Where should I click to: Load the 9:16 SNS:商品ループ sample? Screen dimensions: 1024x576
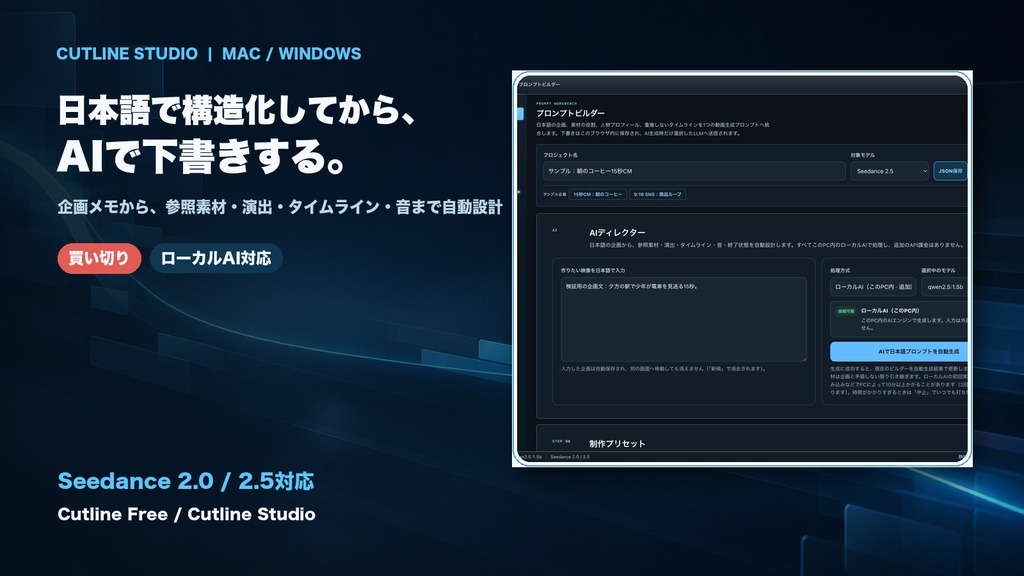[658, 195]
